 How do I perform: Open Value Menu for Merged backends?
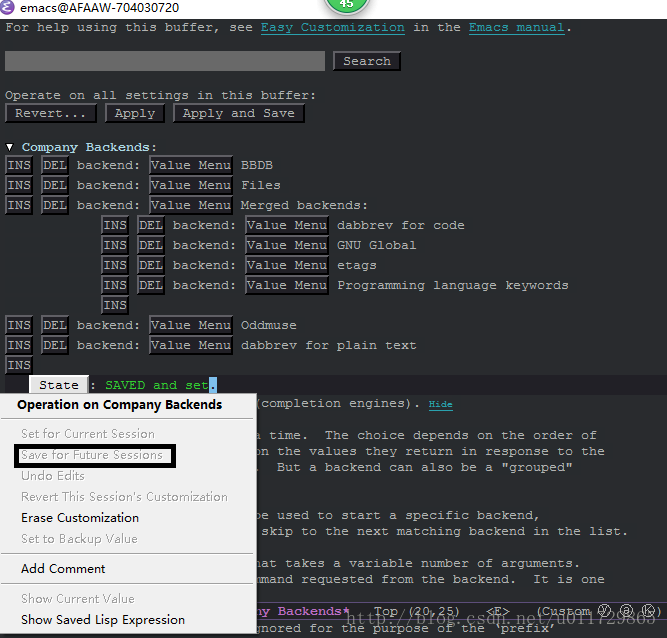tap(191, 205)
